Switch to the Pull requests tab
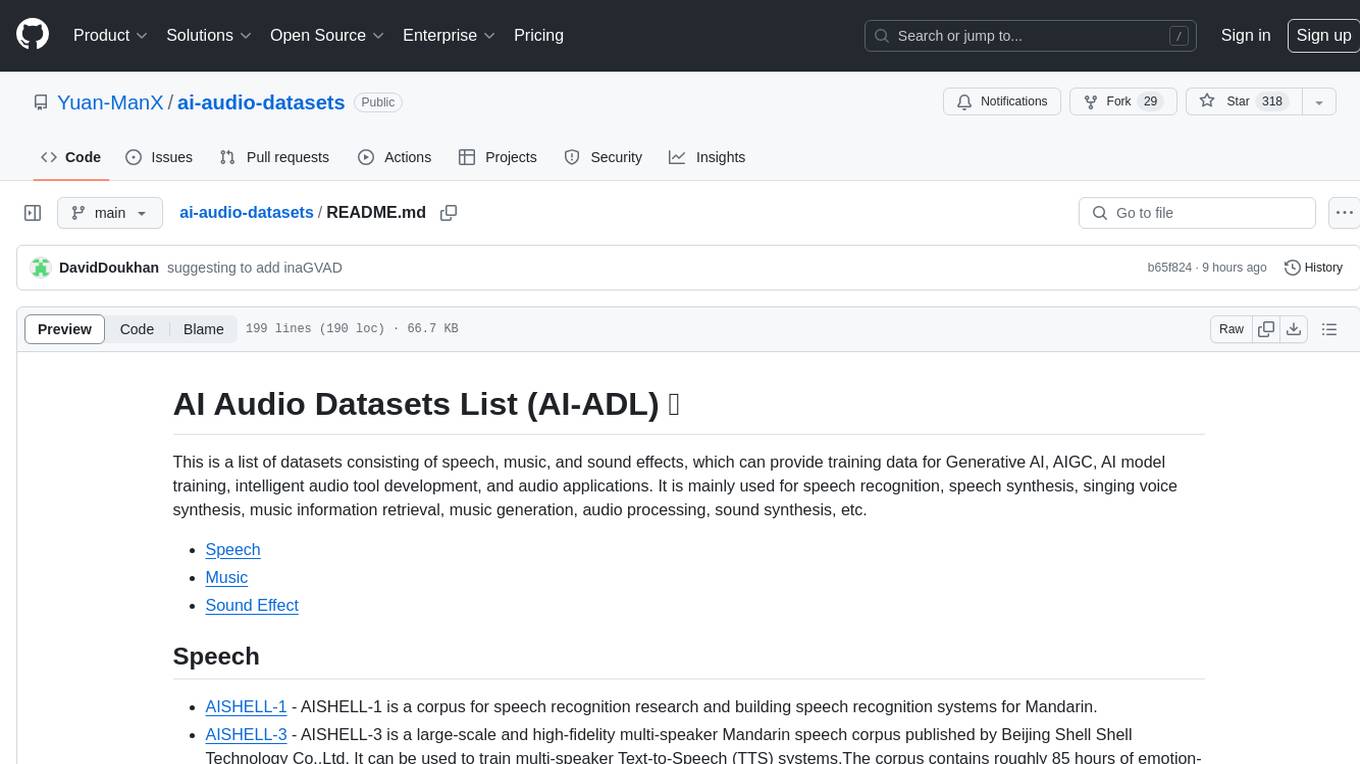The height and width of the screenshot is (764, 1360). 274,157
